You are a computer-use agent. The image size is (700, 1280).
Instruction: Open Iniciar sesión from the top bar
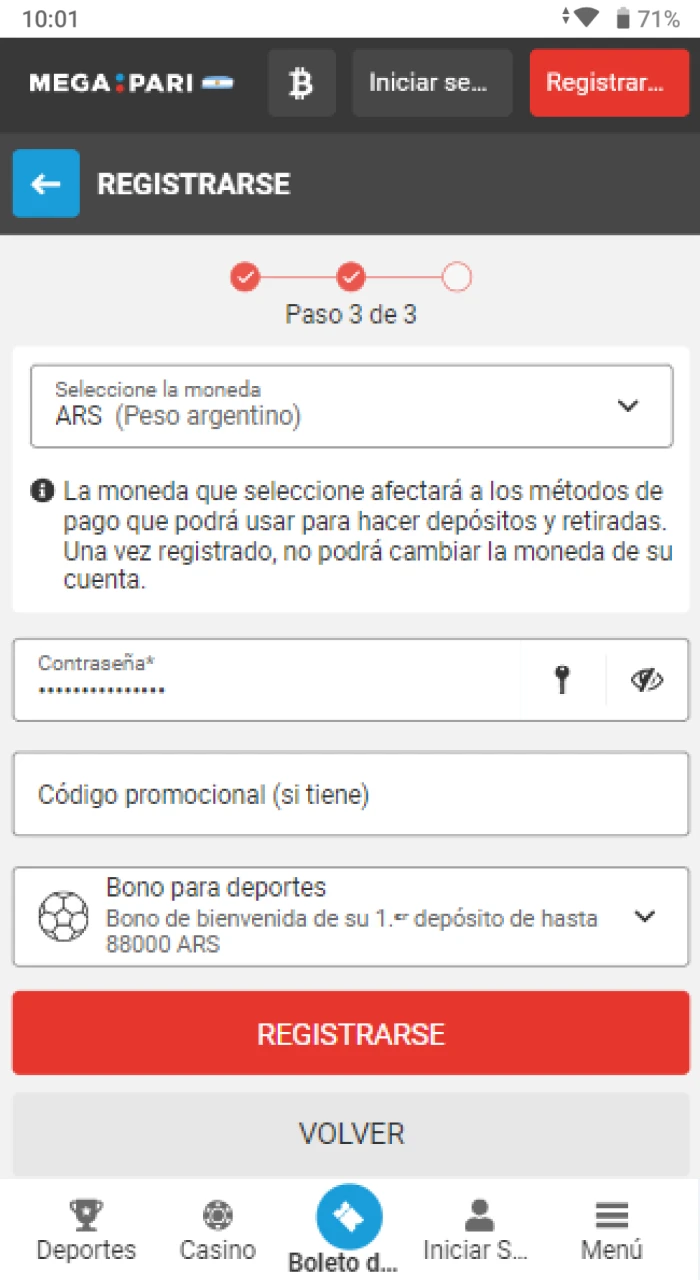pyautogui.click(x=431, y=83)
